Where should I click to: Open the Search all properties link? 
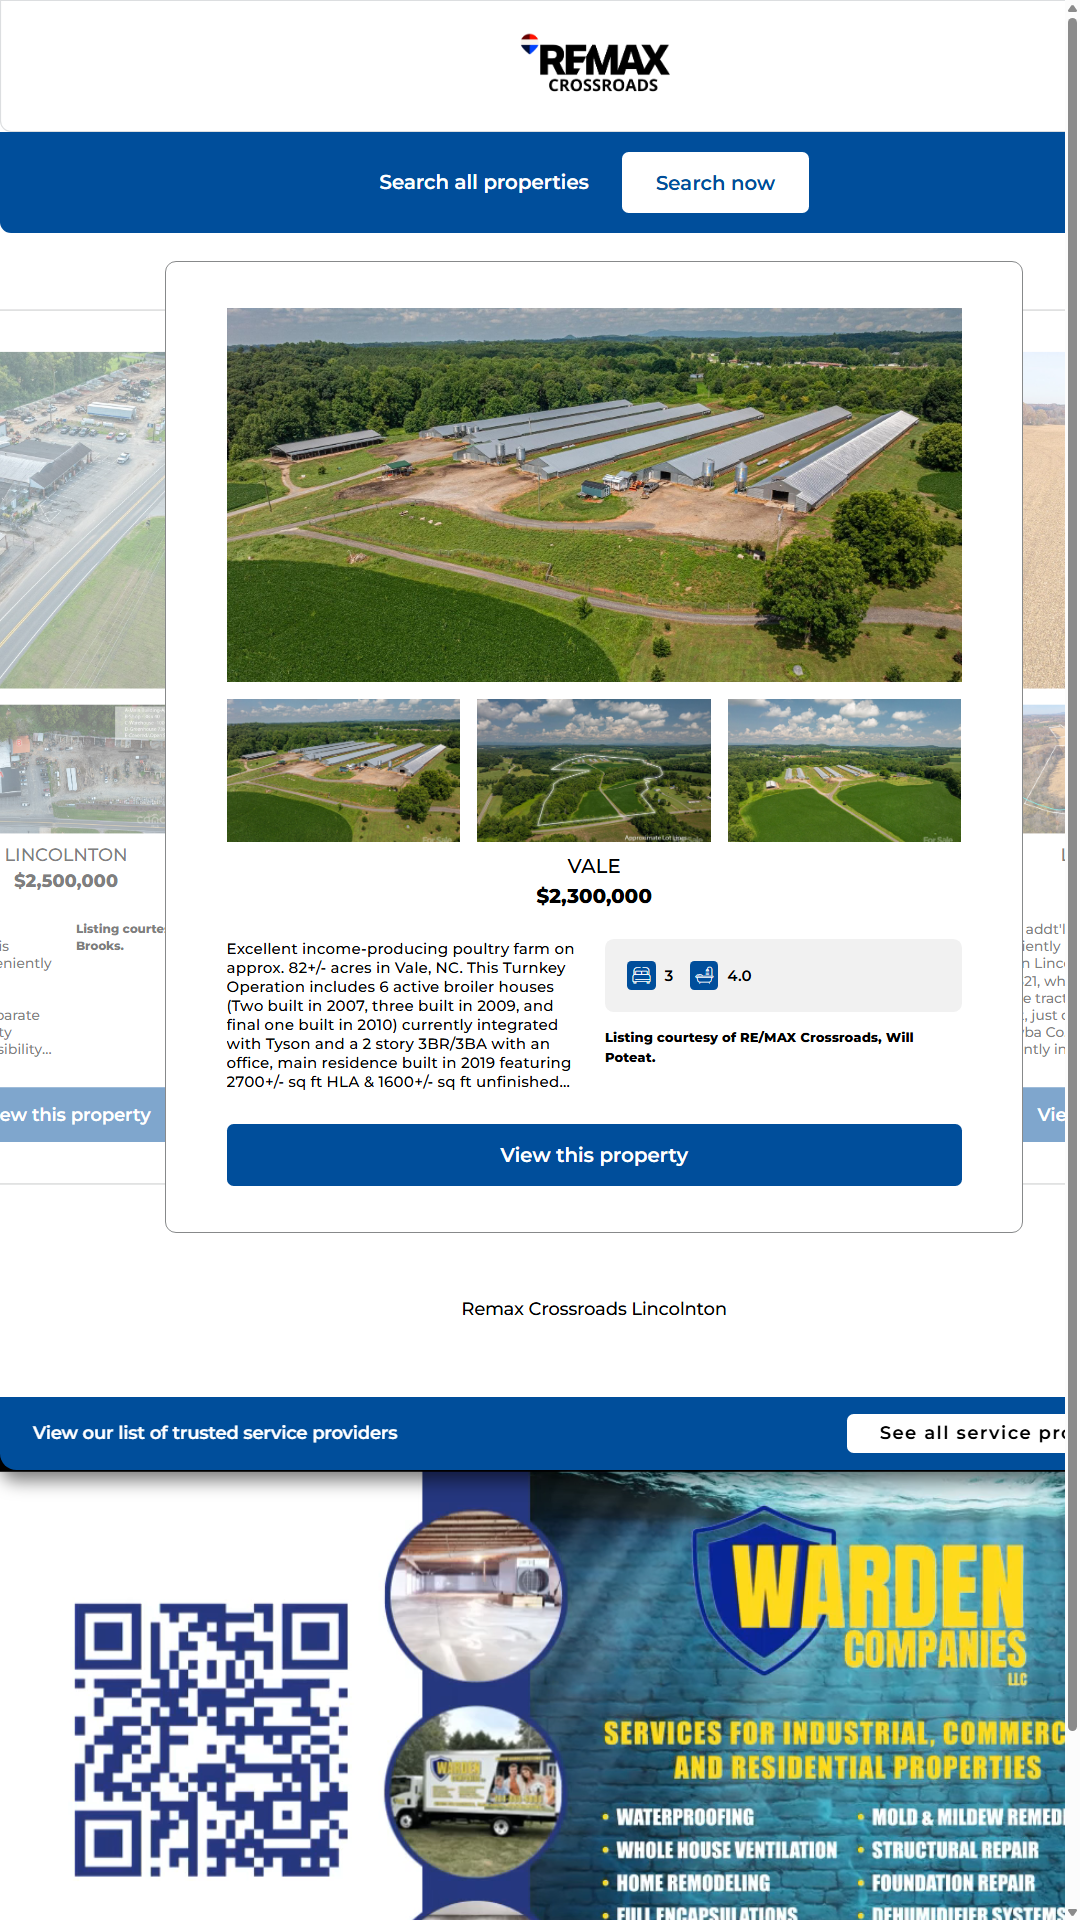point(483,183)
